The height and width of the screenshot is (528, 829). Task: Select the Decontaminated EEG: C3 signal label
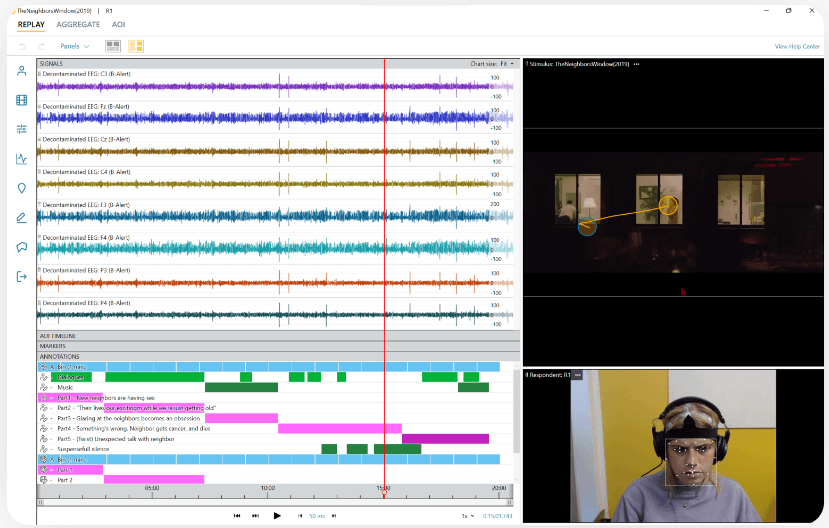click(86, 74)
